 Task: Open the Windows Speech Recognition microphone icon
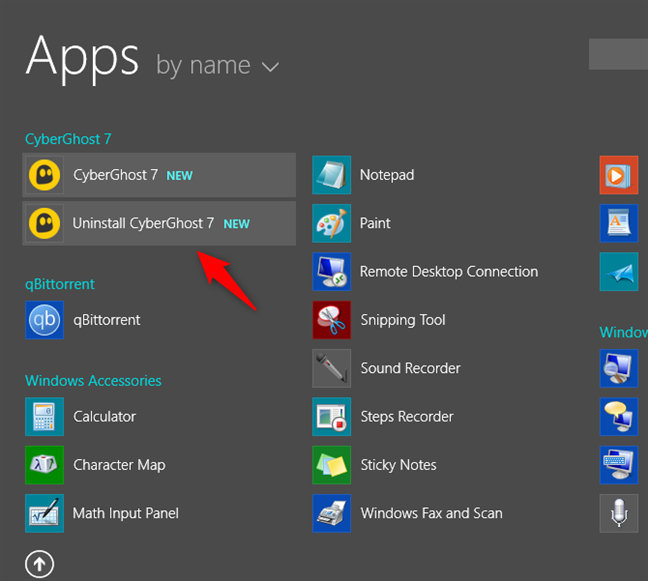619,513
